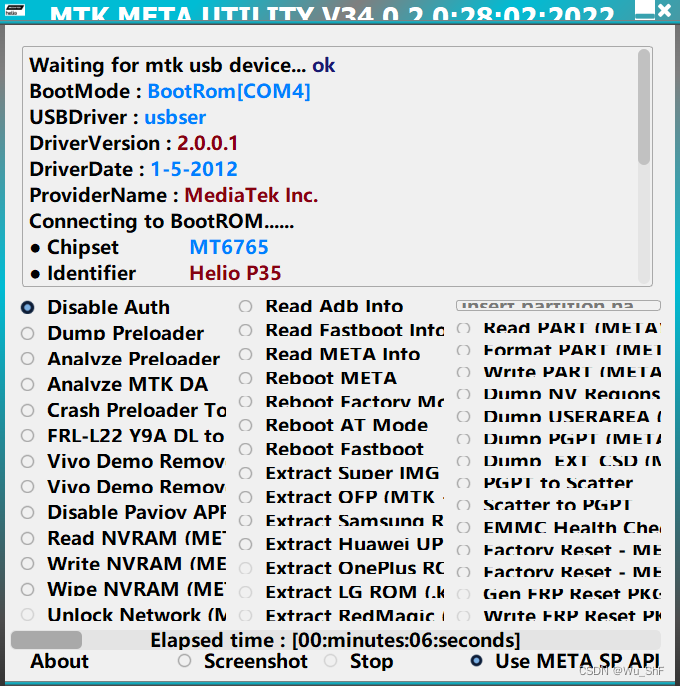
Task: Select the Format PART (META) option
Action: (x=559, y=350)
